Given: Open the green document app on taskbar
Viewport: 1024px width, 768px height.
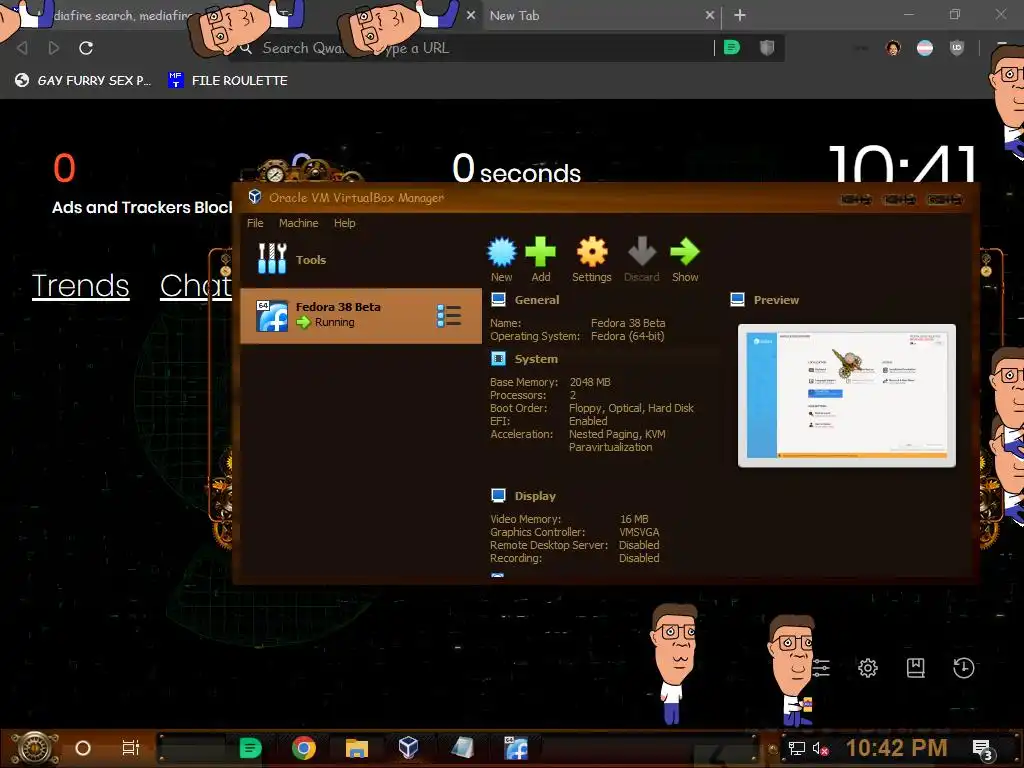Looking at the screenshot, I should (x=250, y=748).
